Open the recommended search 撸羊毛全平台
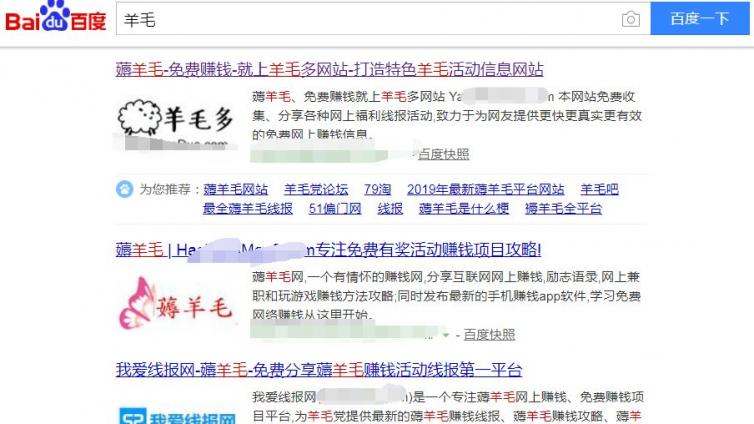Viewport: 754px width, 424px height. [563, 209]
